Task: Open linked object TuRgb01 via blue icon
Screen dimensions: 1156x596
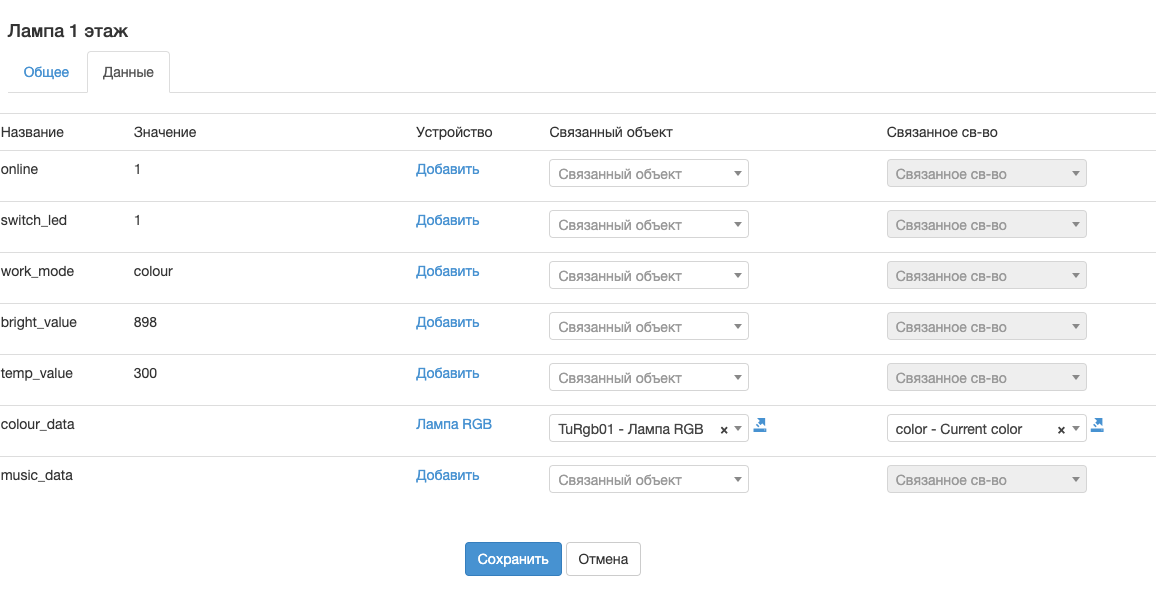Action: 760,425
